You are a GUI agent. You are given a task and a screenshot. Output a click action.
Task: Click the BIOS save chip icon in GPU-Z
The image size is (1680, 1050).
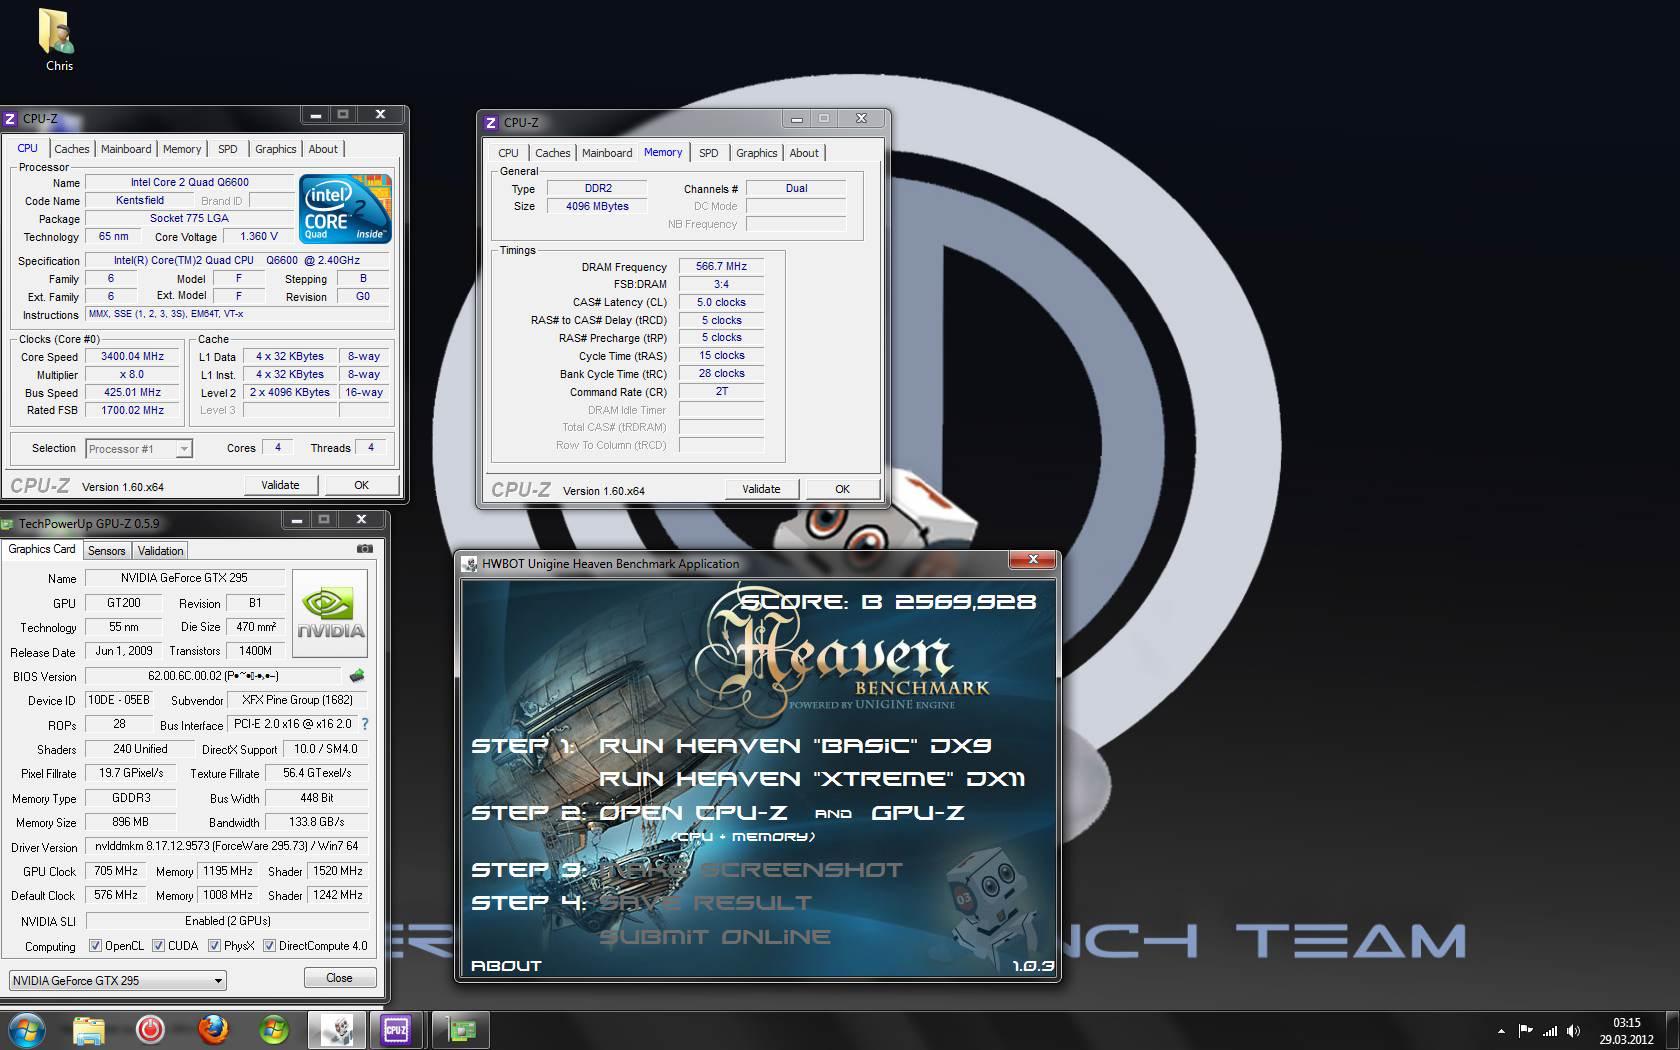[x=356, y=676]
